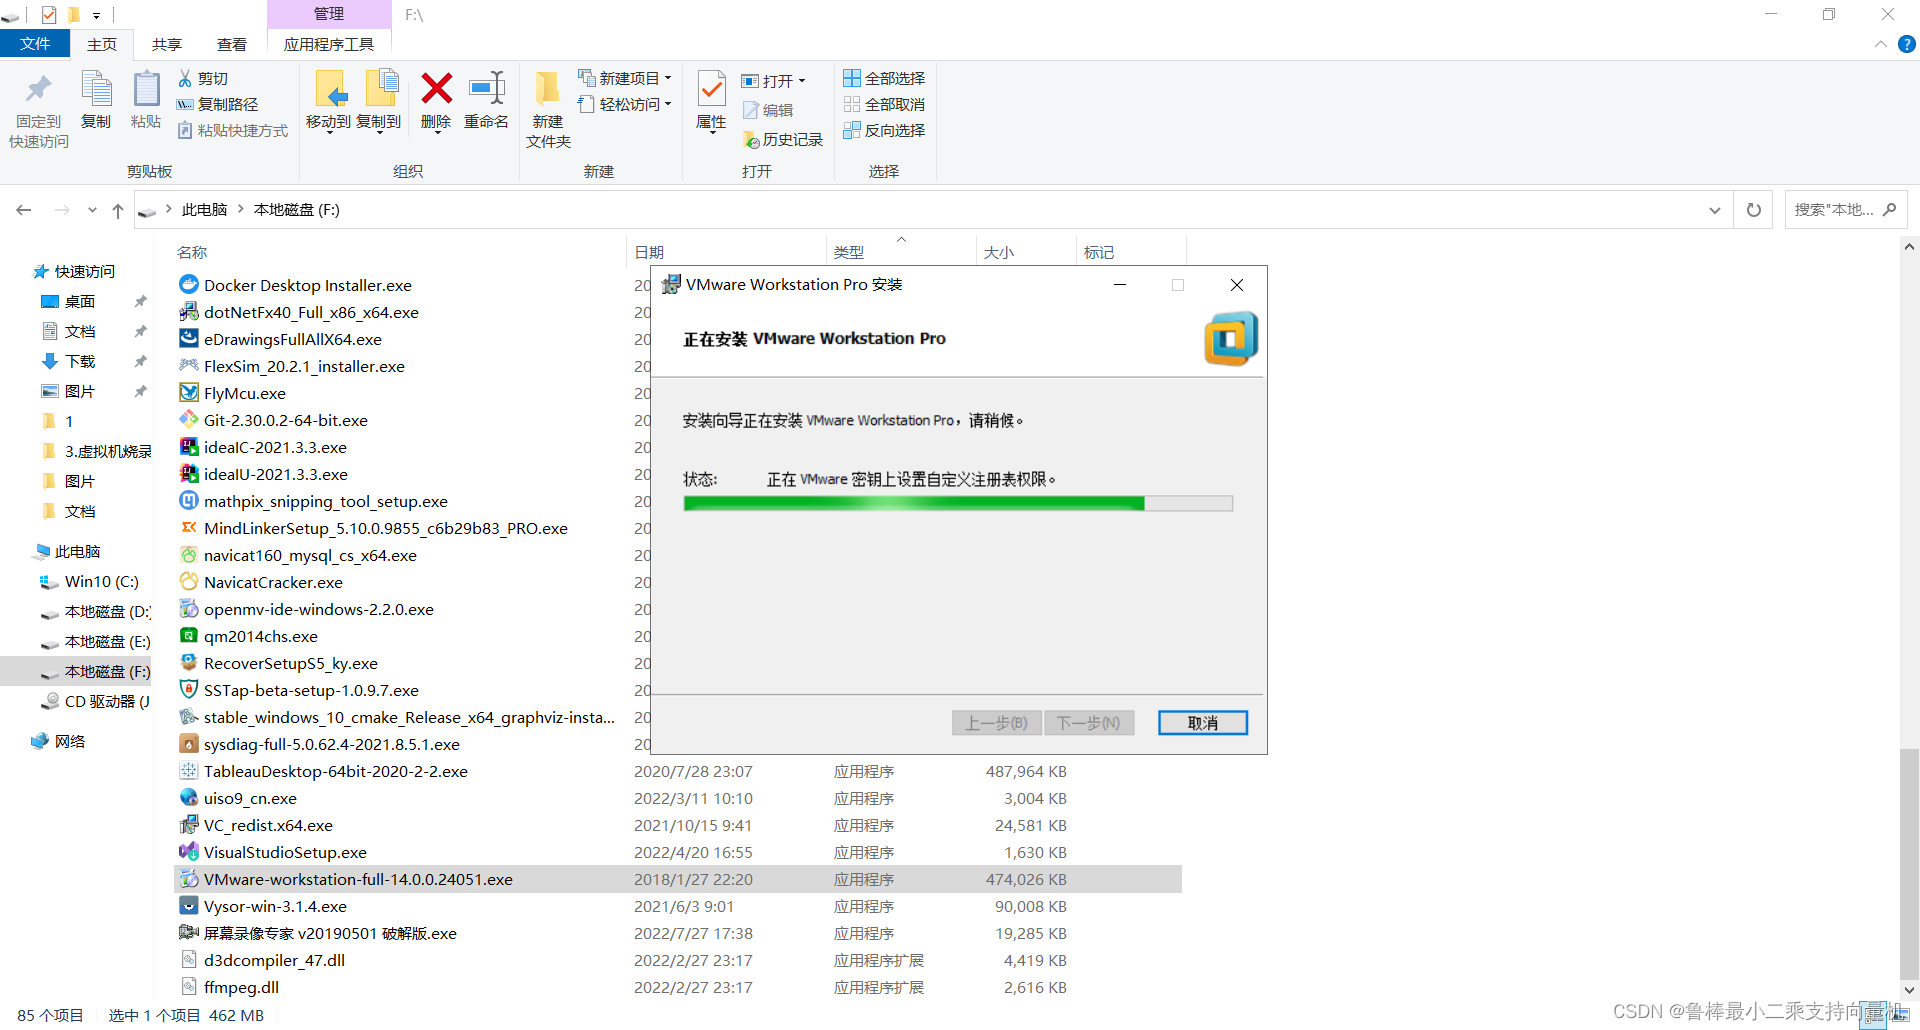Click the blue Help question mark
This screenshot has height=1030, width=1920.
(1907, 44)
